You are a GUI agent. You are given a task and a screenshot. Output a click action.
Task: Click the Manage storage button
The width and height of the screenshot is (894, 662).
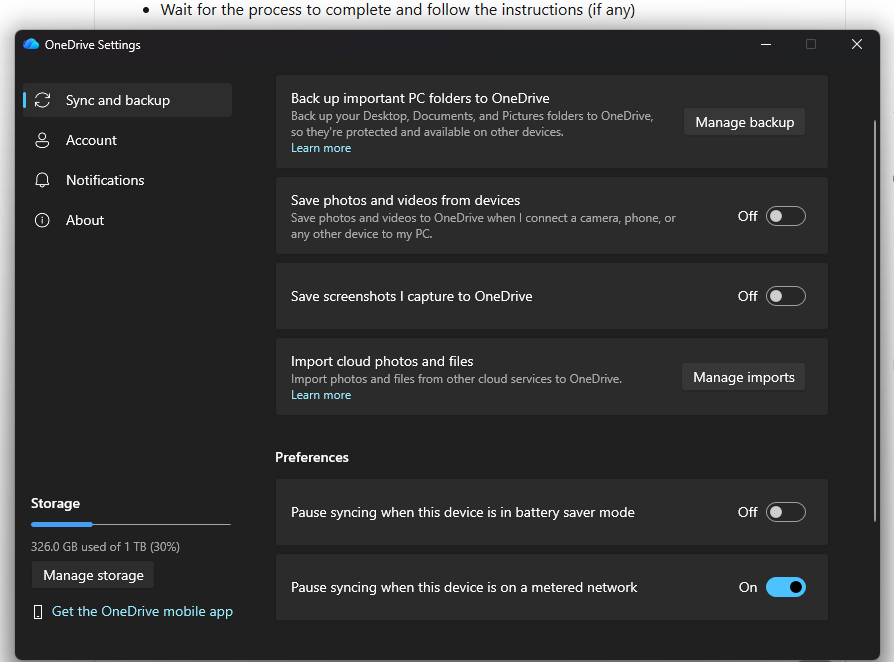point(93,575)
